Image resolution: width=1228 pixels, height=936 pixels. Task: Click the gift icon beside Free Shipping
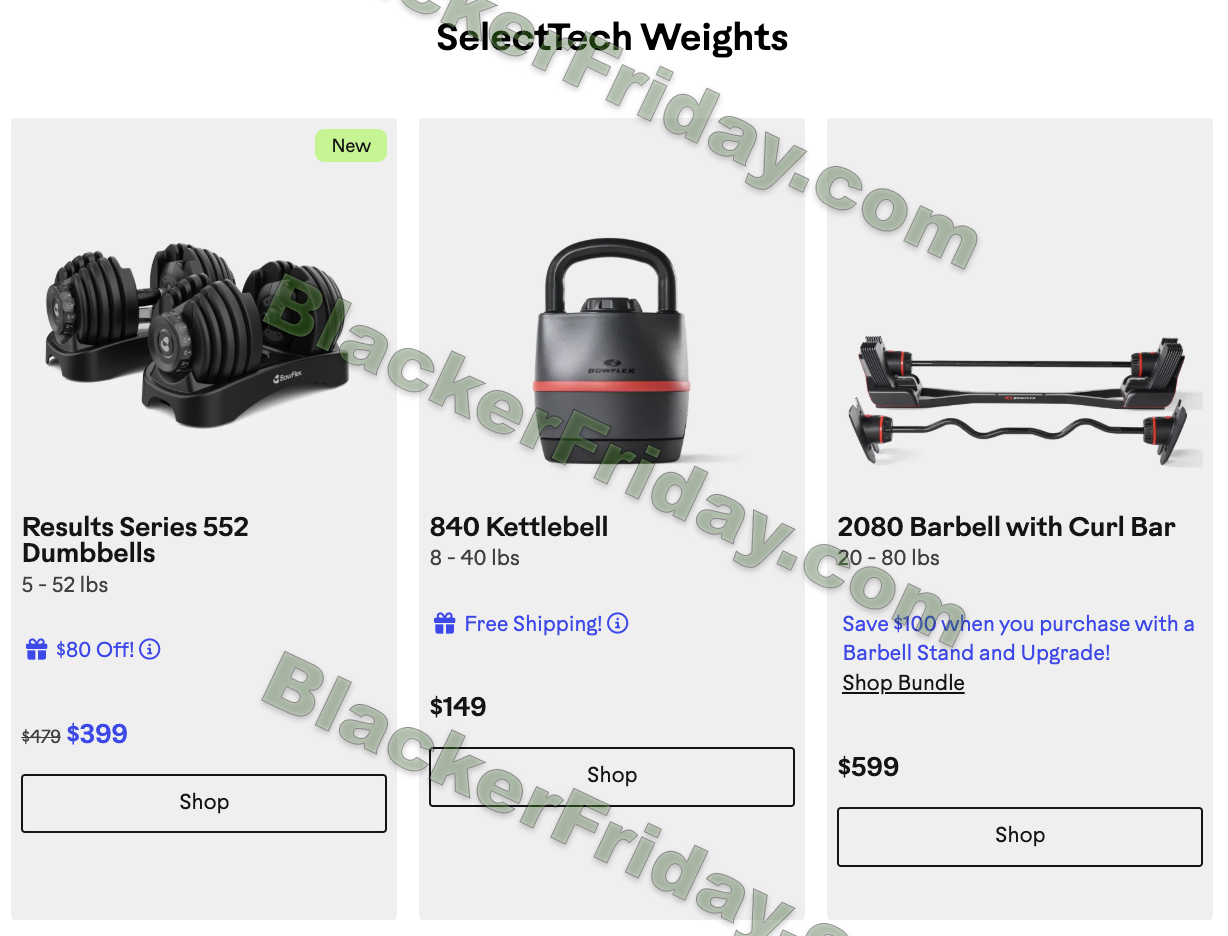point(444,624)
